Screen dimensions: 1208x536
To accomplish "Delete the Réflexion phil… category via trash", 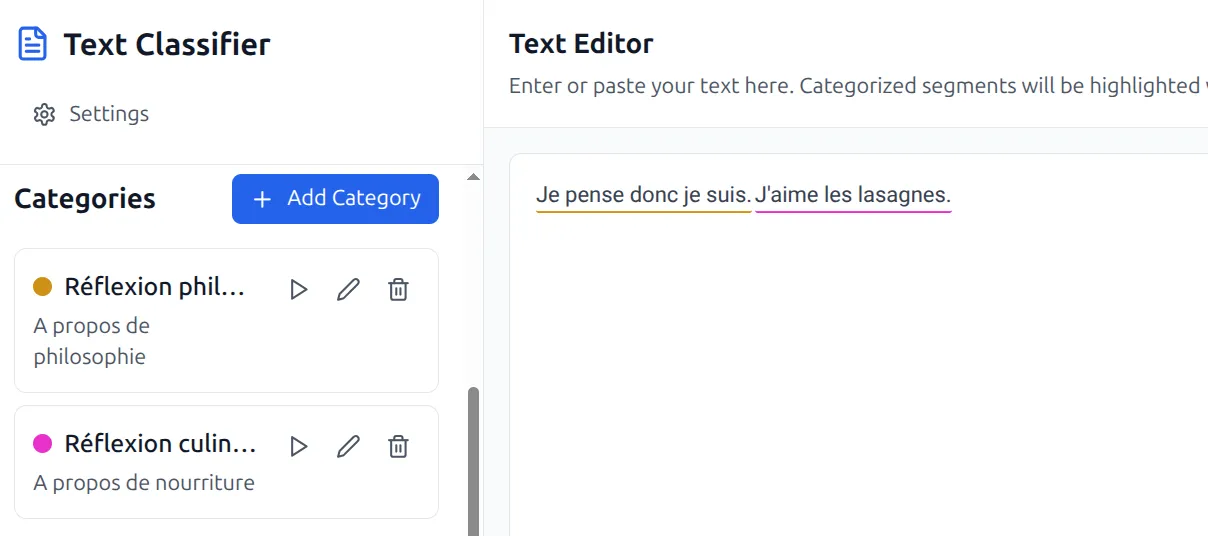I will (x=398, y=290).
